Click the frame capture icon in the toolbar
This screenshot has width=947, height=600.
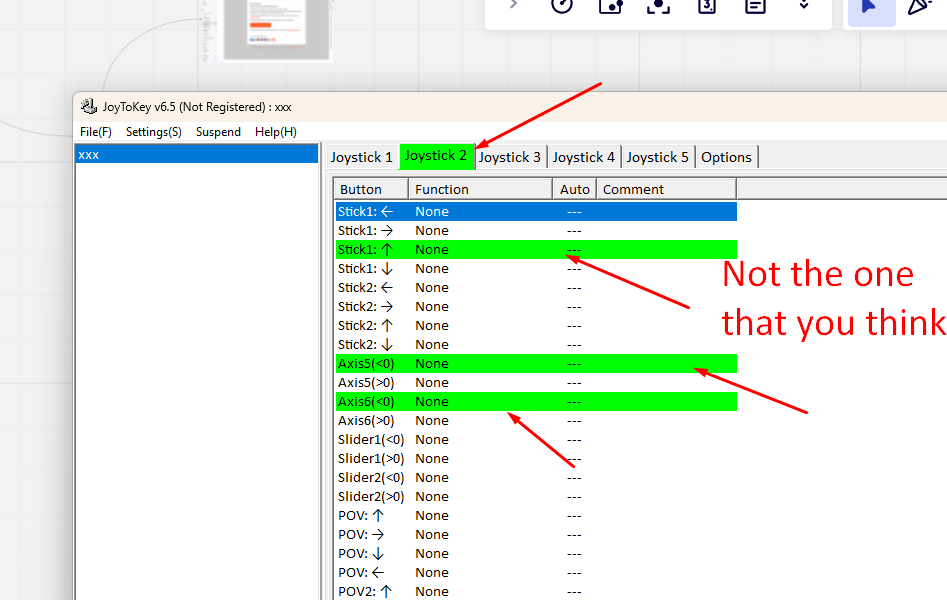pyautogui.click(x=658, y=6)
